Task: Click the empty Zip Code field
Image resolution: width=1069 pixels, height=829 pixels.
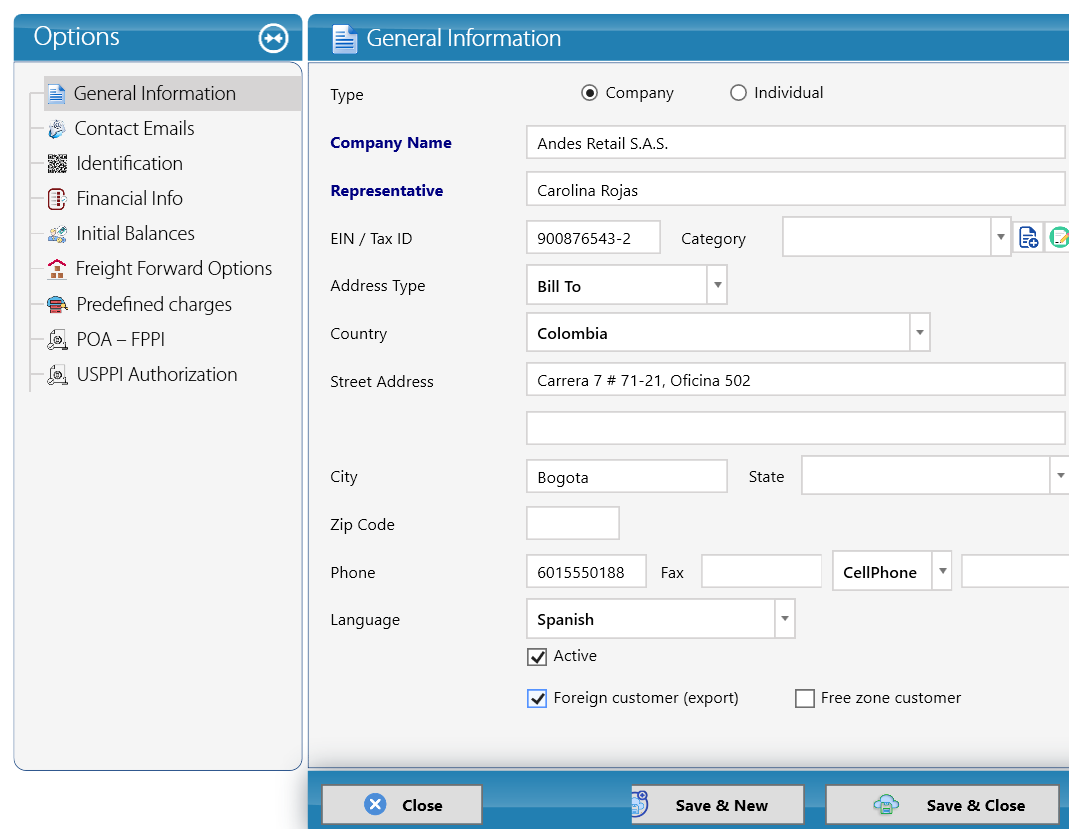Action: [573, 523]
